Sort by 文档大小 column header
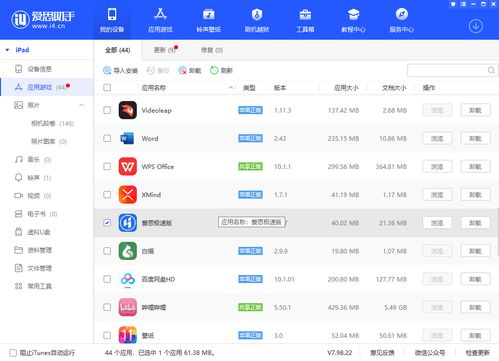 [x=394, y=87]
